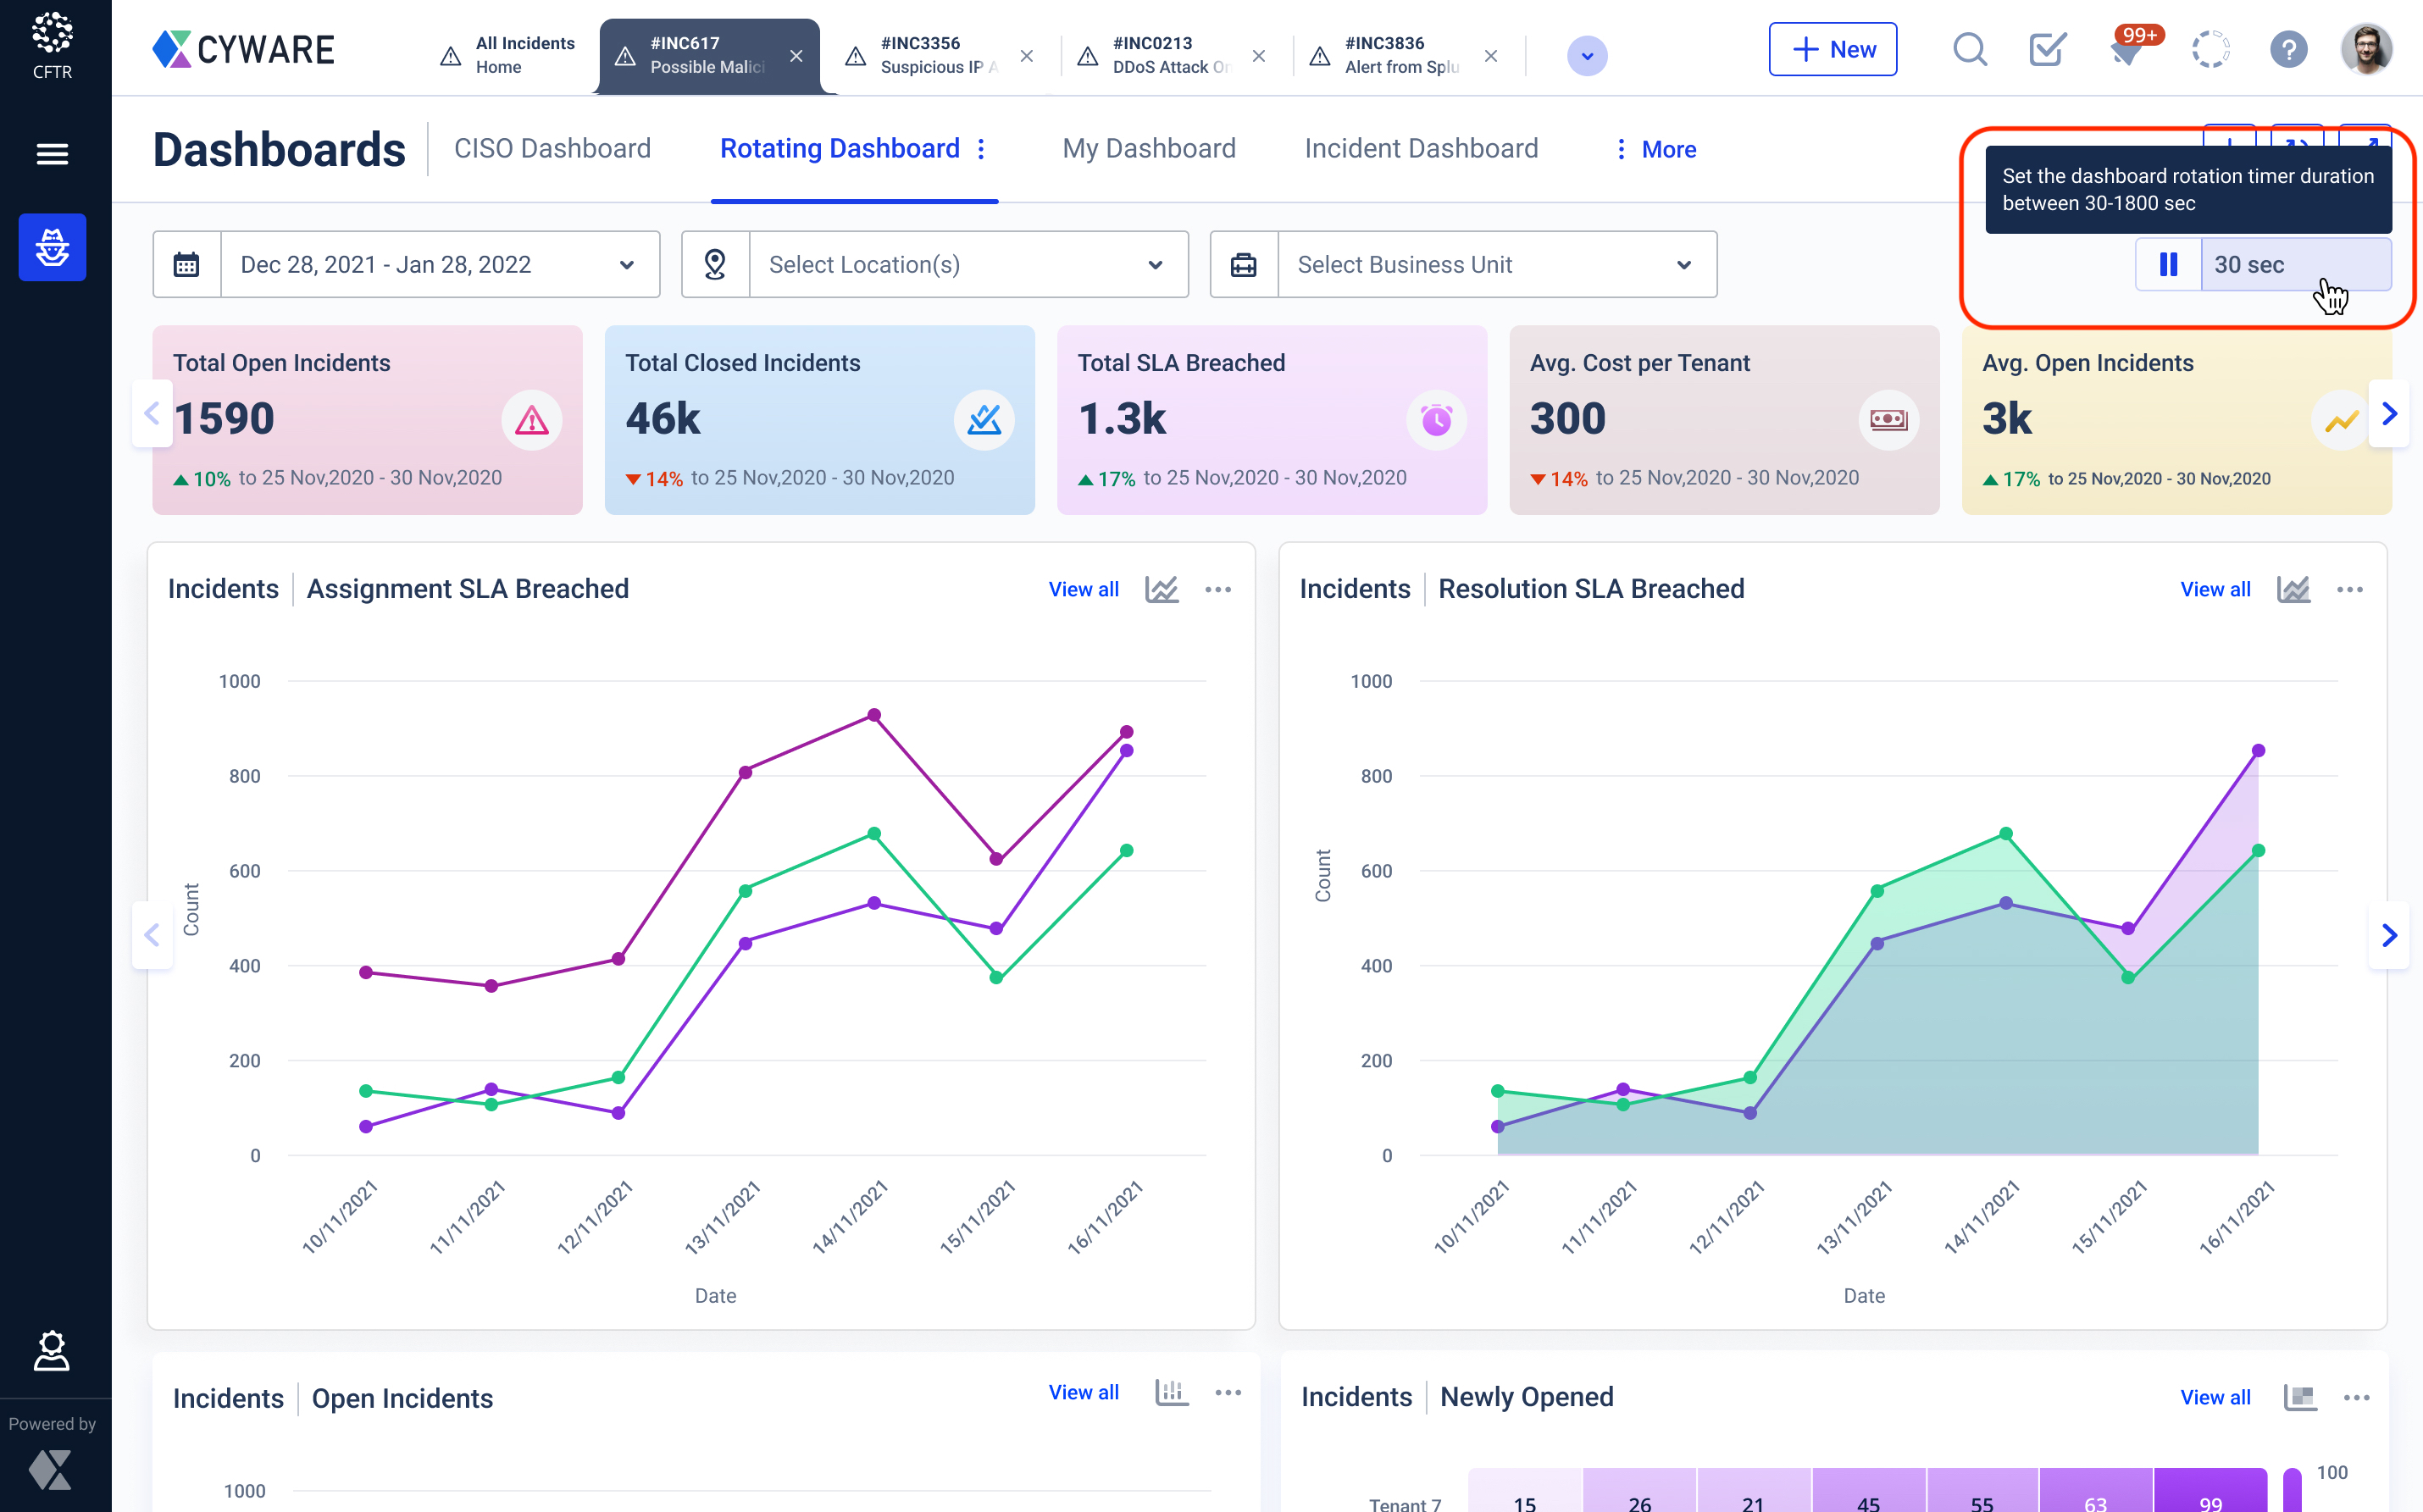
Task: Open Rotating Dashboard tab options kebab
Action: tap(981, 149)
